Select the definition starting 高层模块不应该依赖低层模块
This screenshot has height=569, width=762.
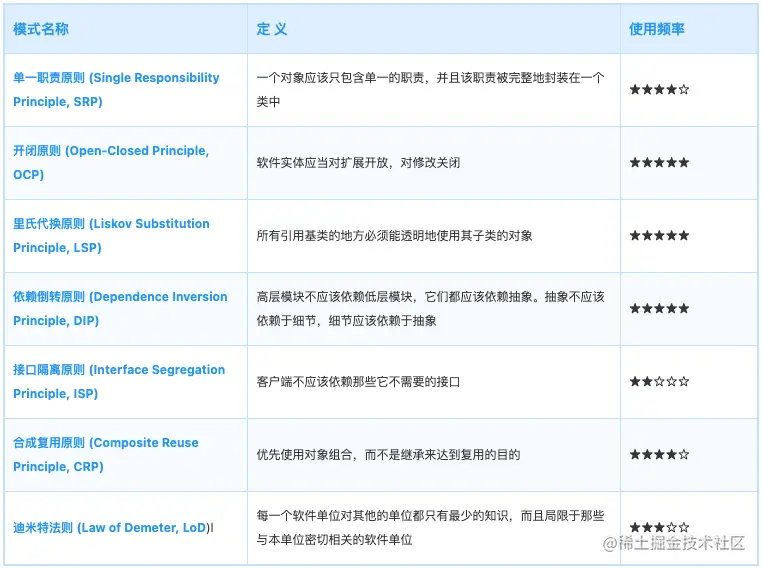point(431,309)
